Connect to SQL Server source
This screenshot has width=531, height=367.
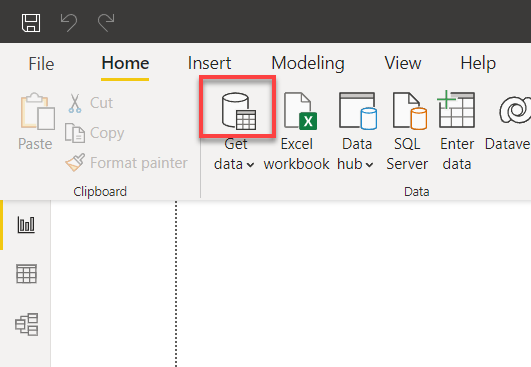(x=408, y=131)
